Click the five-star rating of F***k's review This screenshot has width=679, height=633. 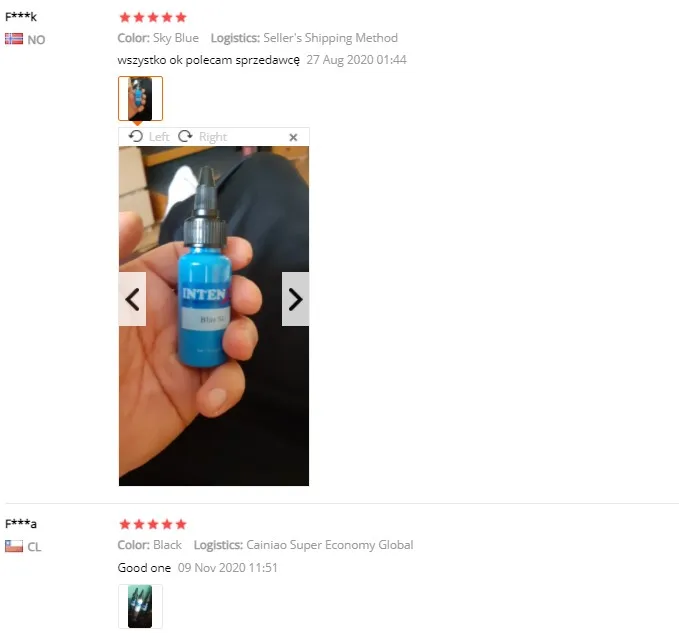tap(152, 17)
